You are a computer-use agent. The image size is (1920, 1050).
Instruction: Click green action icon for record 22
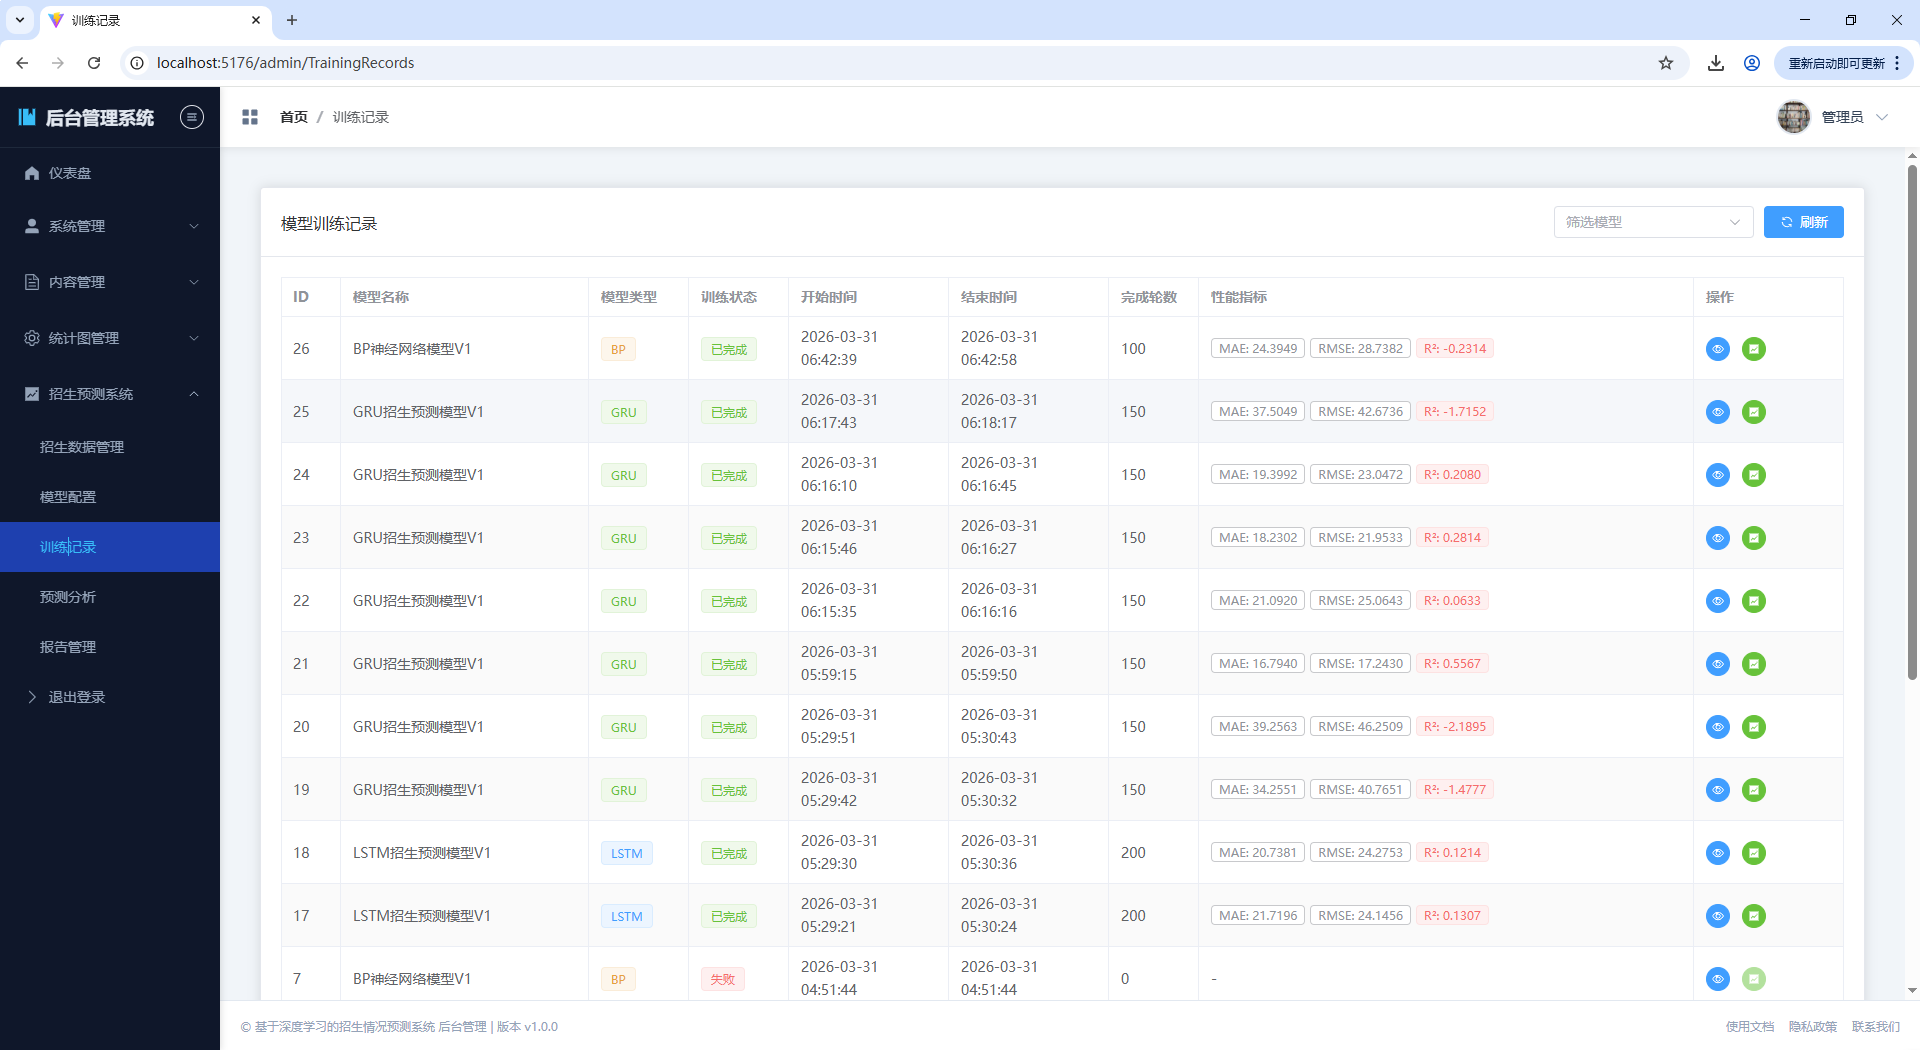1753,601
